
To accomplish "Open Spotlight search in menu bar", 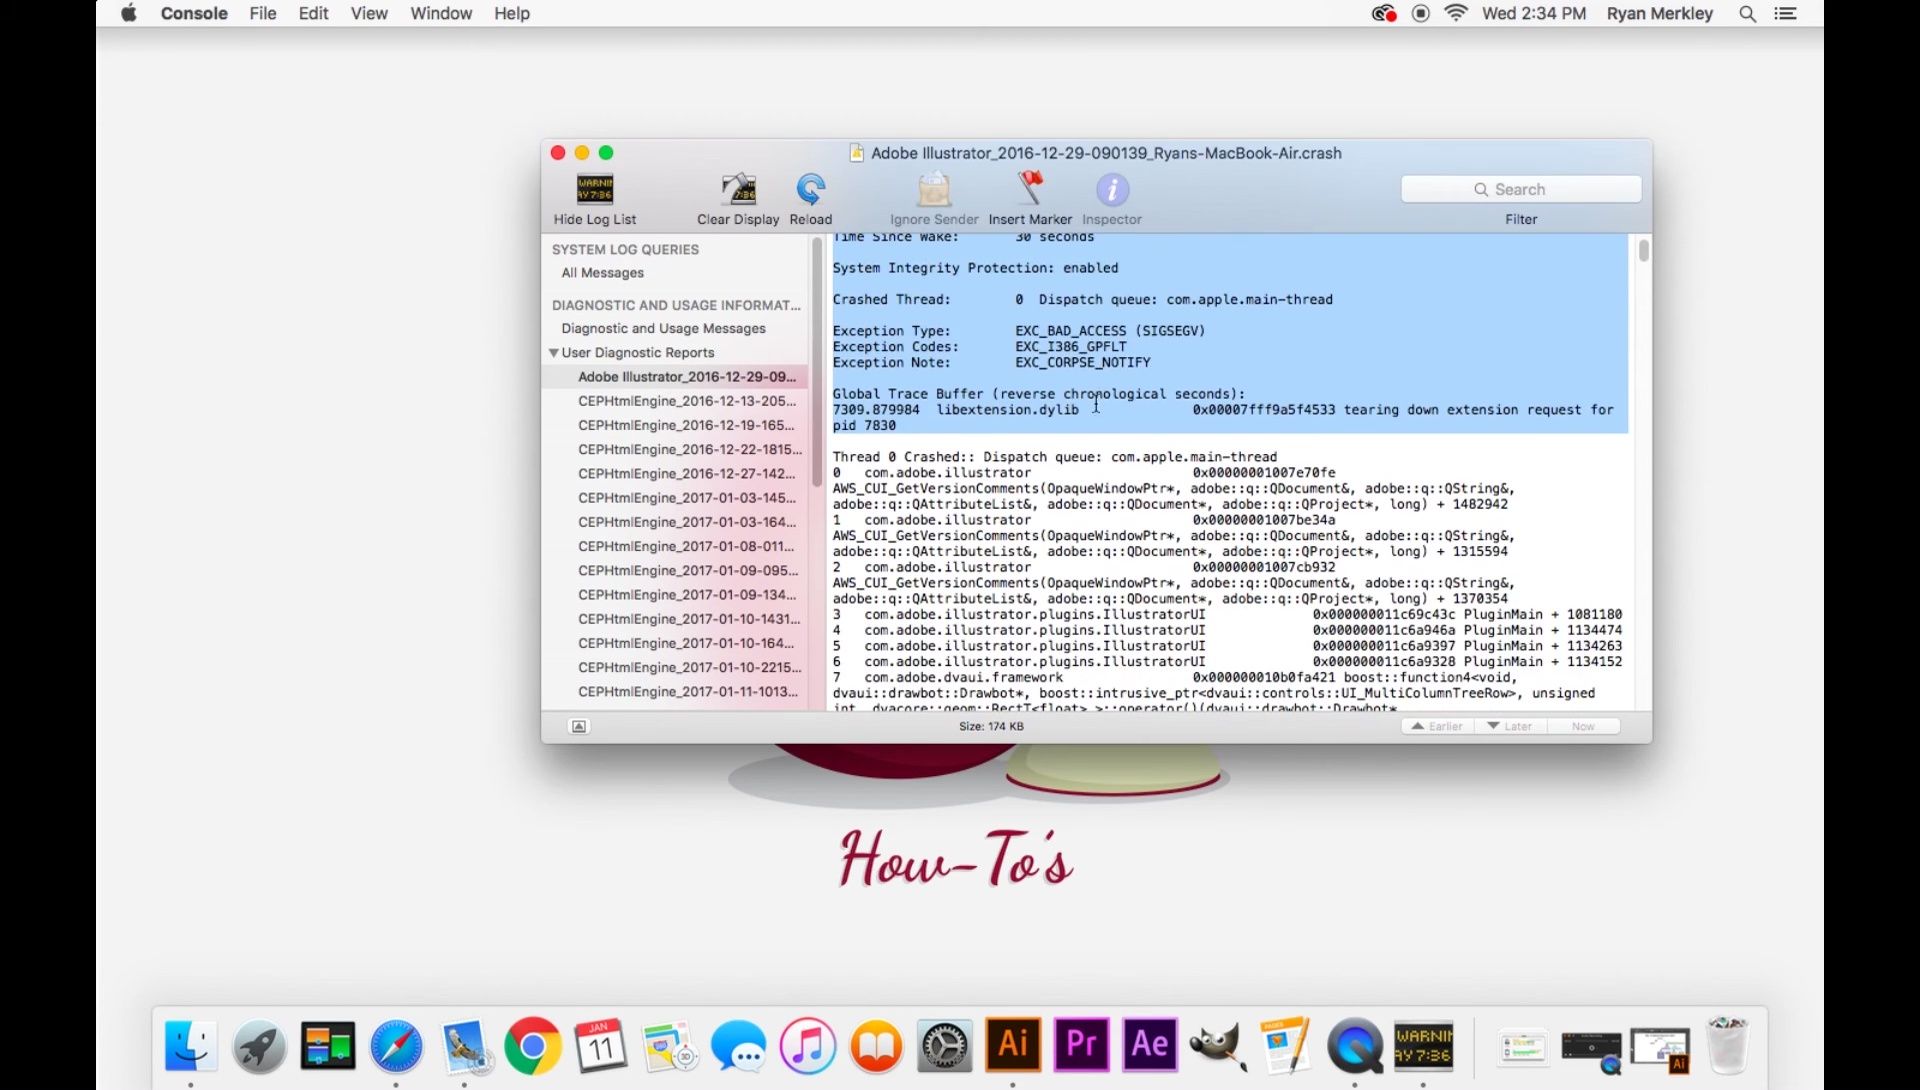I will [x=1748, y=13].
